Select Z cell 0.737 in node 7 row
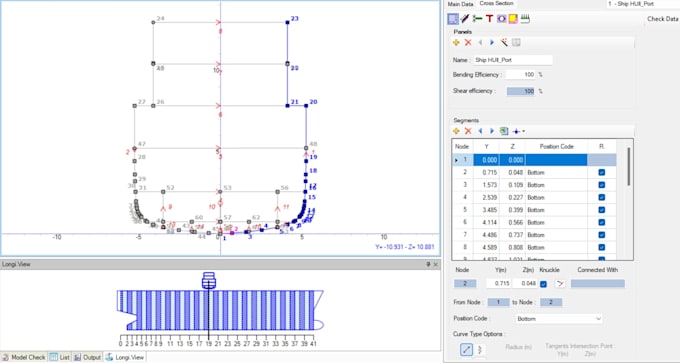Image resolution: width=680 pixels, height=363 pixels. pos(512,235)
